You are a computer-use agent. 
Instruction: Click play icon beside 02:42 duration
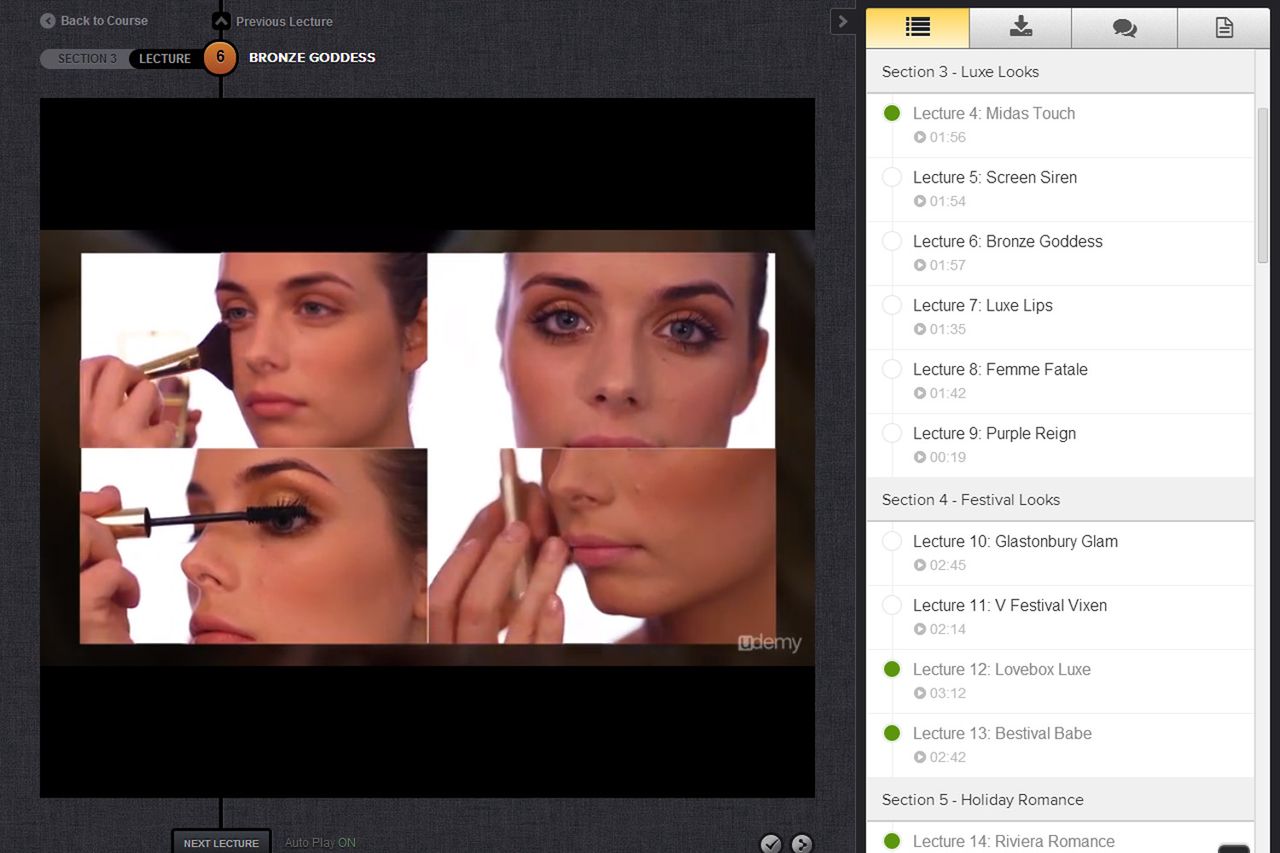point(920,757)
